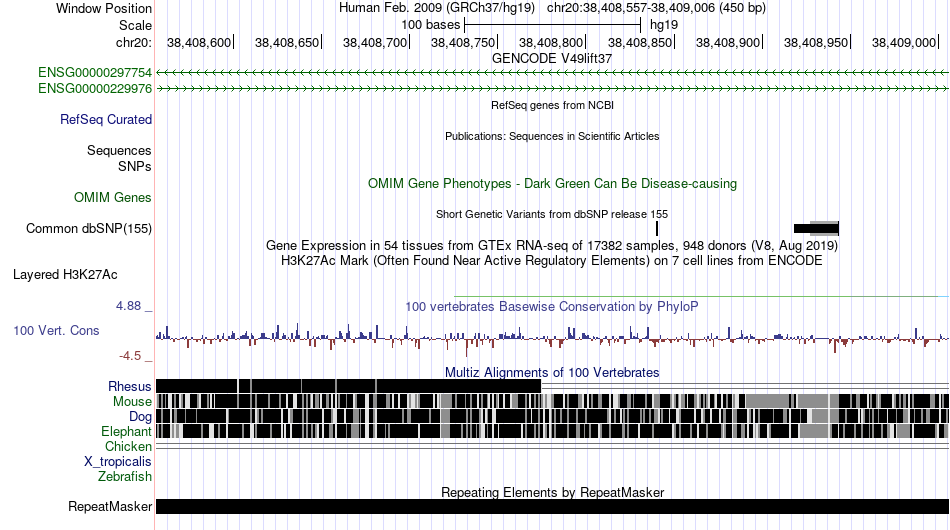Click the single-base dbSNP variant tick mark
The height and width of the screenshot is (530, 950).
[657, 228]
